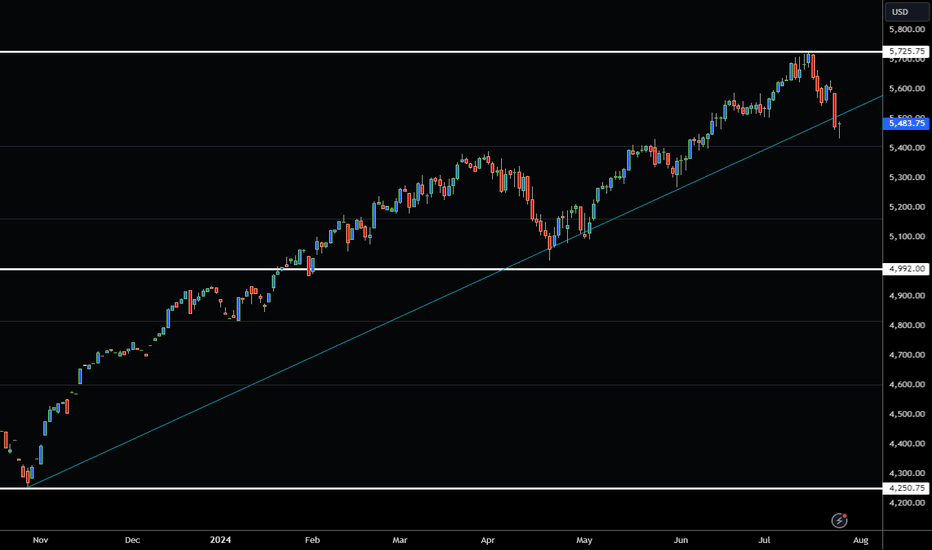Click the 4,600.00 price axis label
This screenshot has height=550, width=932.
pyautogui.click(x=906, y=385)
